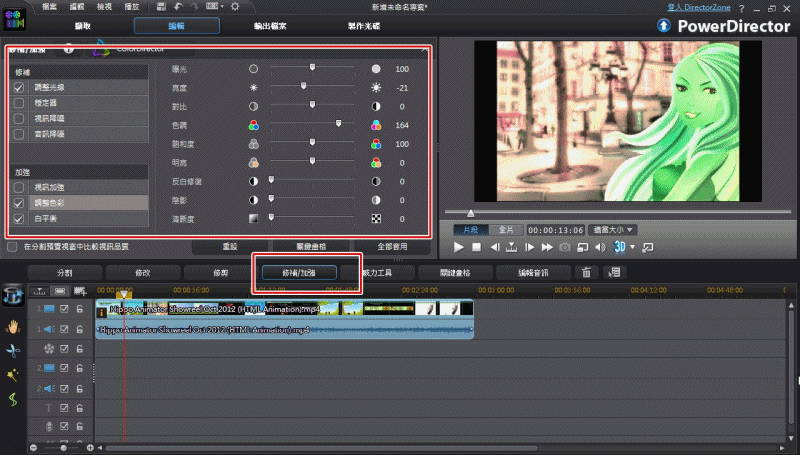Viewport: 800px width, 455px height.
Task: Click the info icon beside ColorDirector
Action: [68, 49]
